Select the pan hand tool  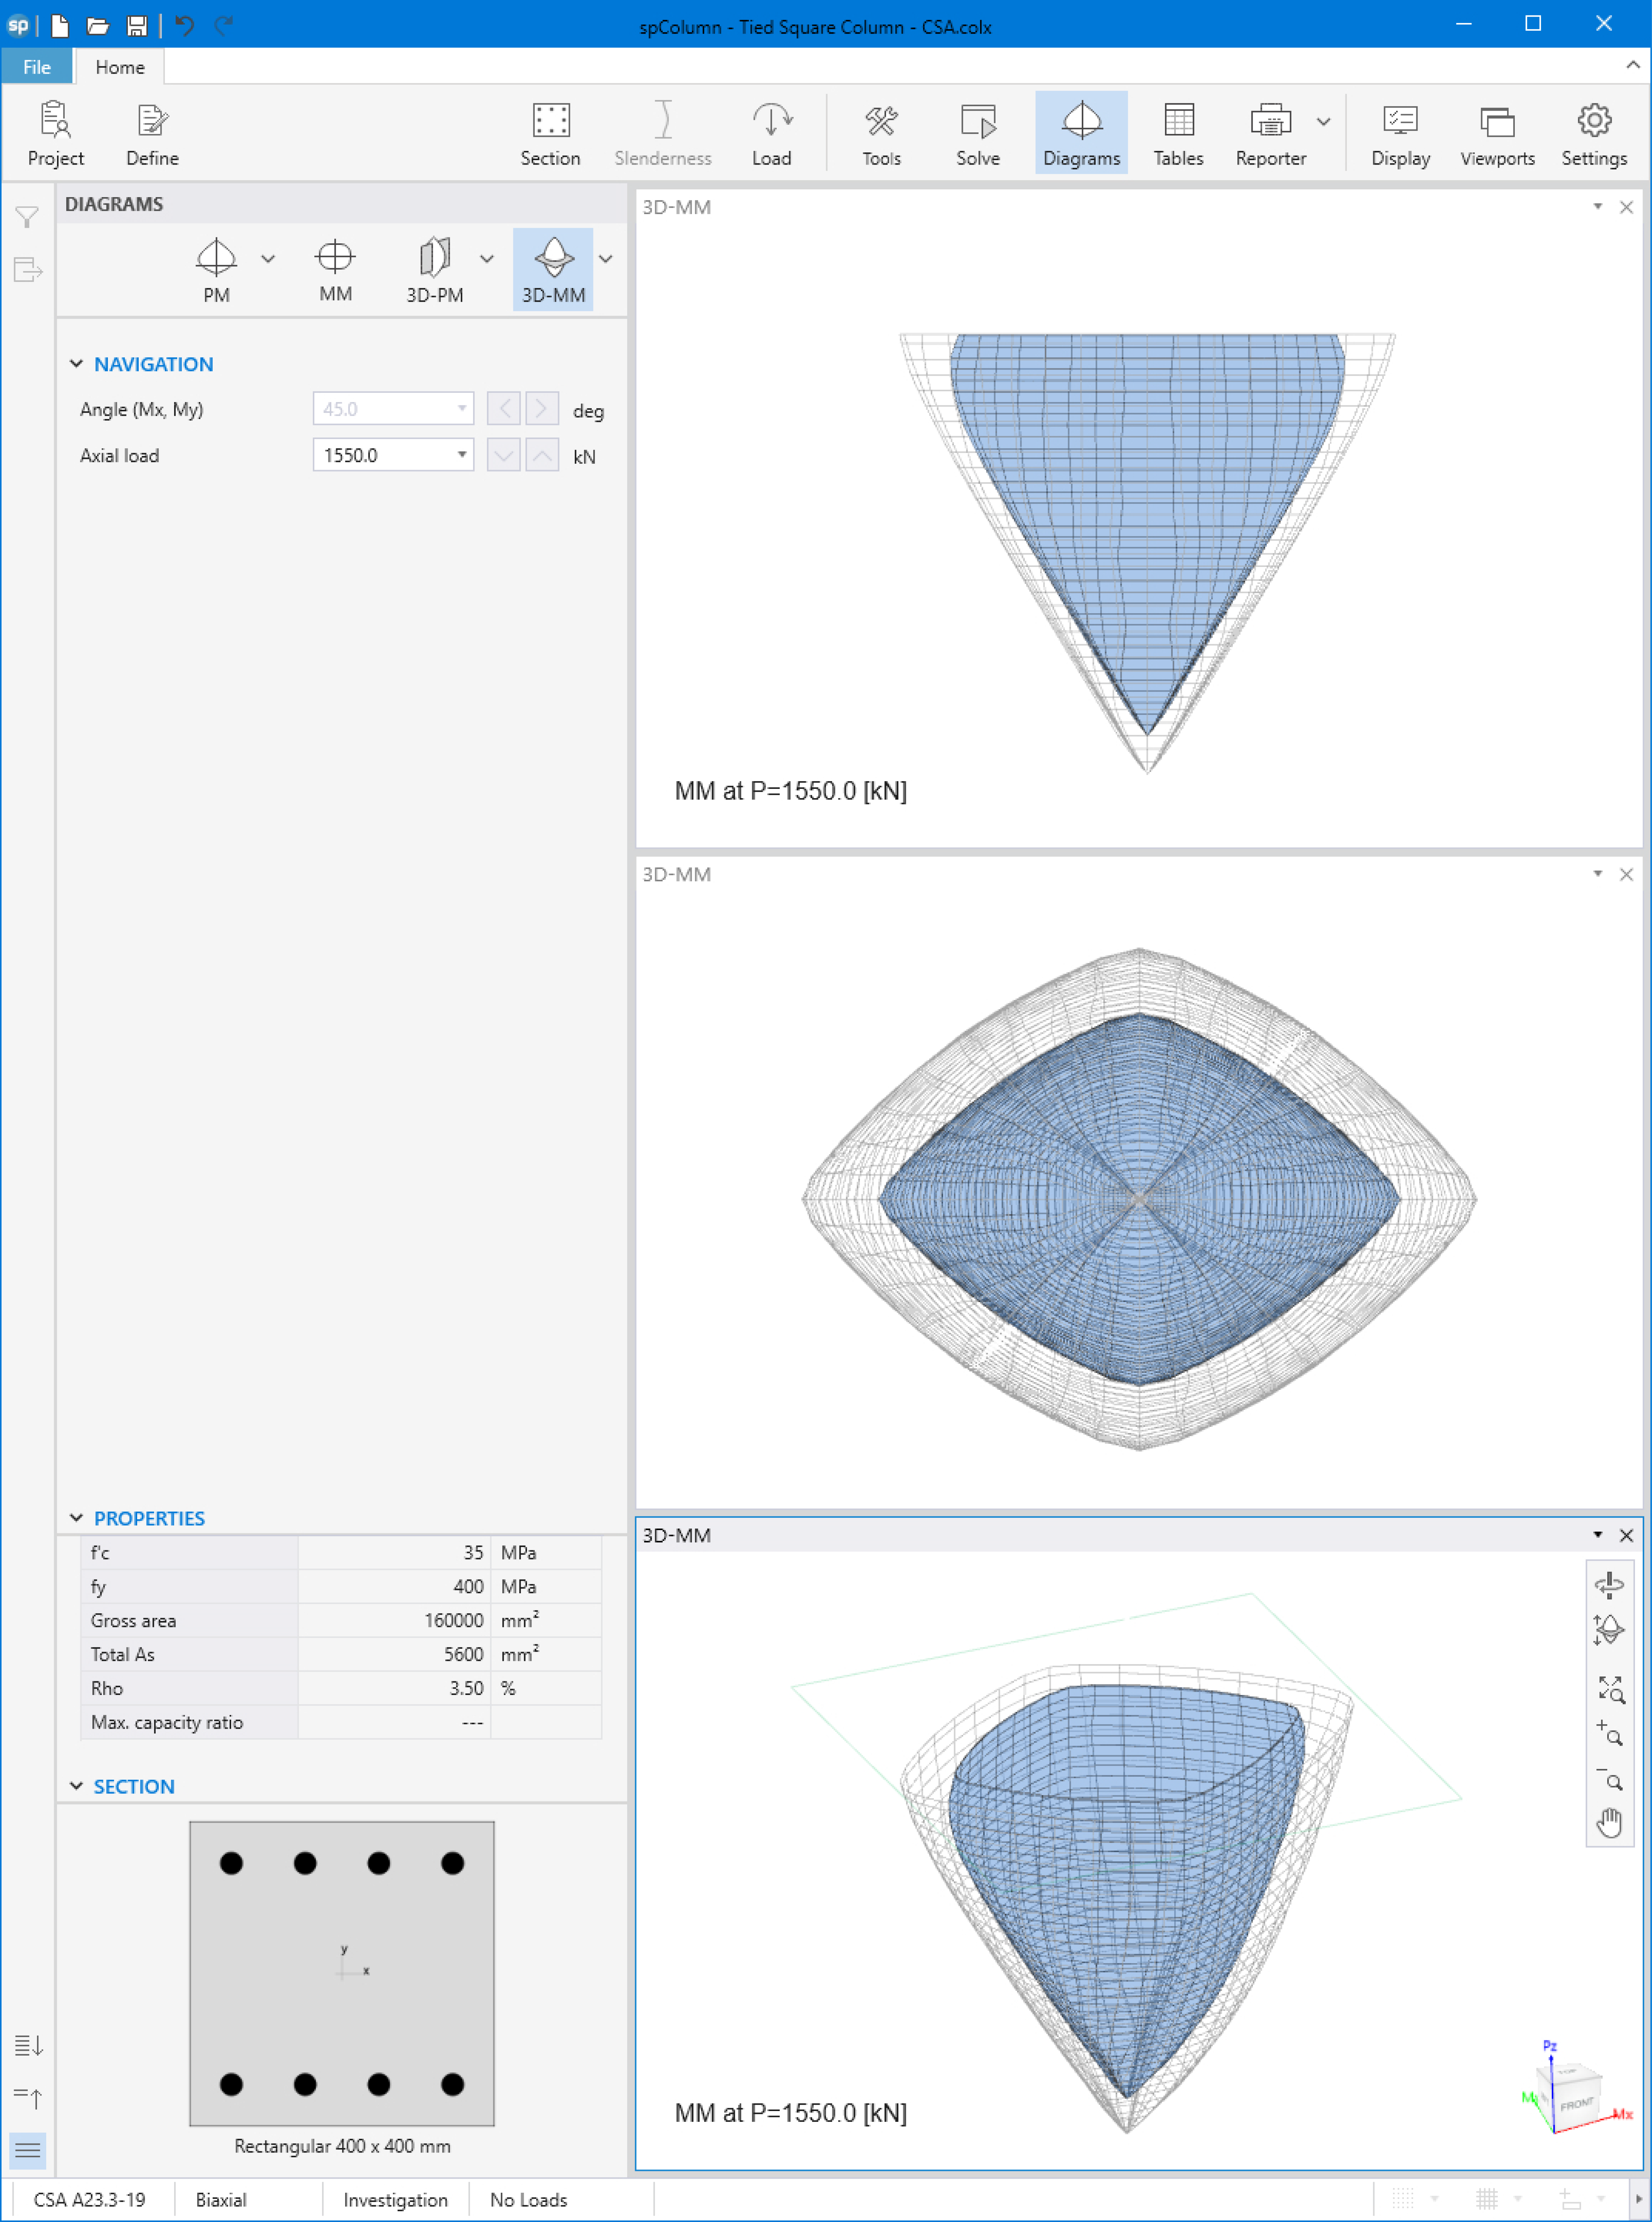click(x=1609, y=1823)
